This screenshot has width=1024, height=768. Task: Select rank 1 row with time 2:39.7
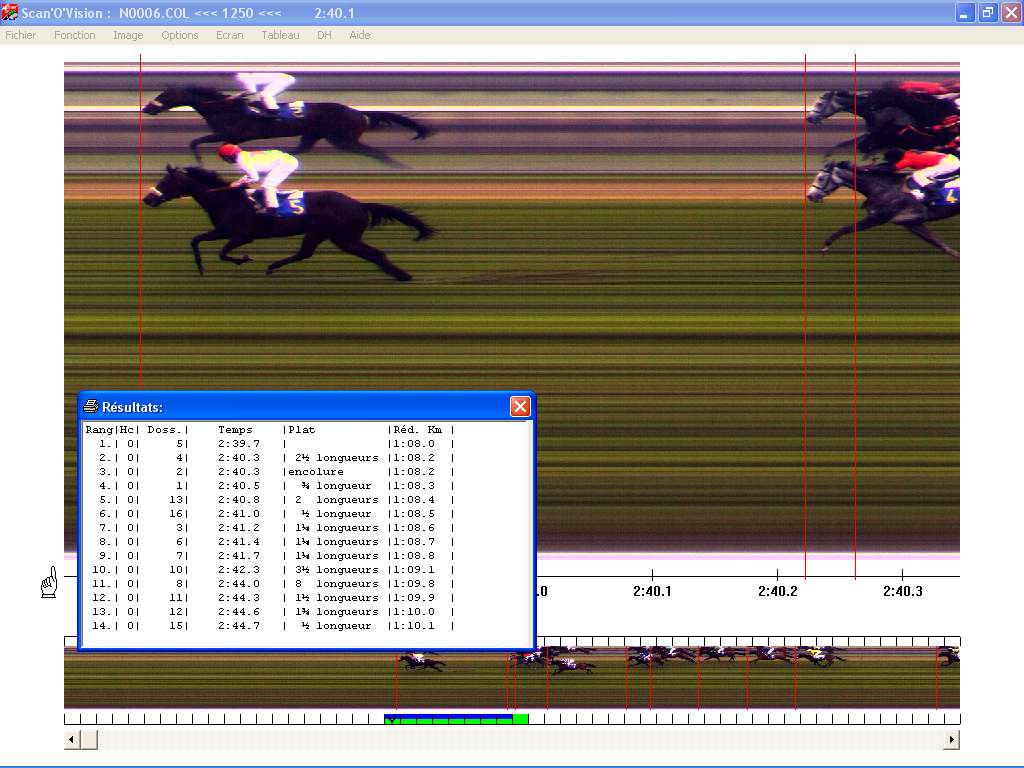[x=269, y=443]
